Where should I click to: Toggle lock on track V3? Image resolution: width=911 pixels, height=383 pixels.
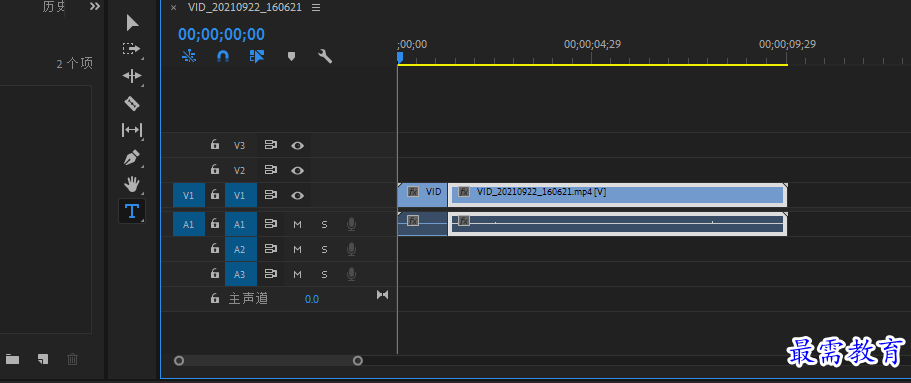coord(215,145)
